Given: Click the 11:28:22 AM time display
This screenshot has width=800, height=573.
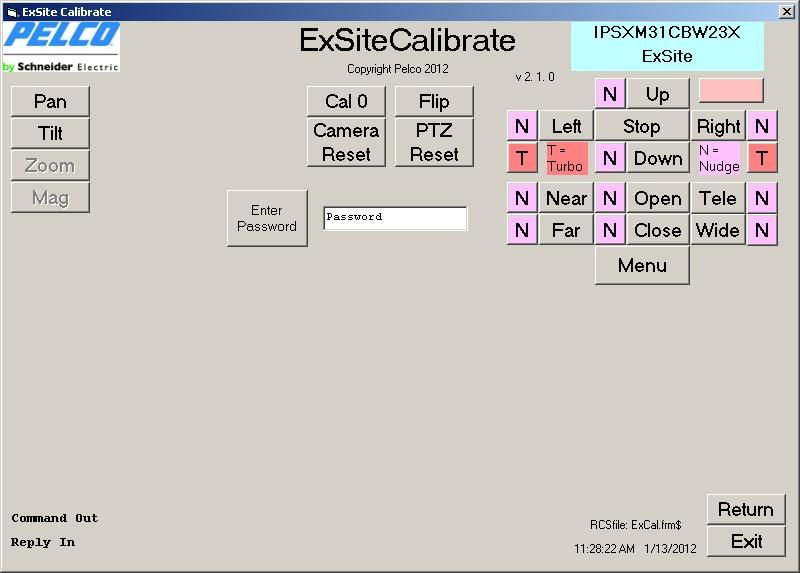Looking at the screenshot, I should click(604, 549).
